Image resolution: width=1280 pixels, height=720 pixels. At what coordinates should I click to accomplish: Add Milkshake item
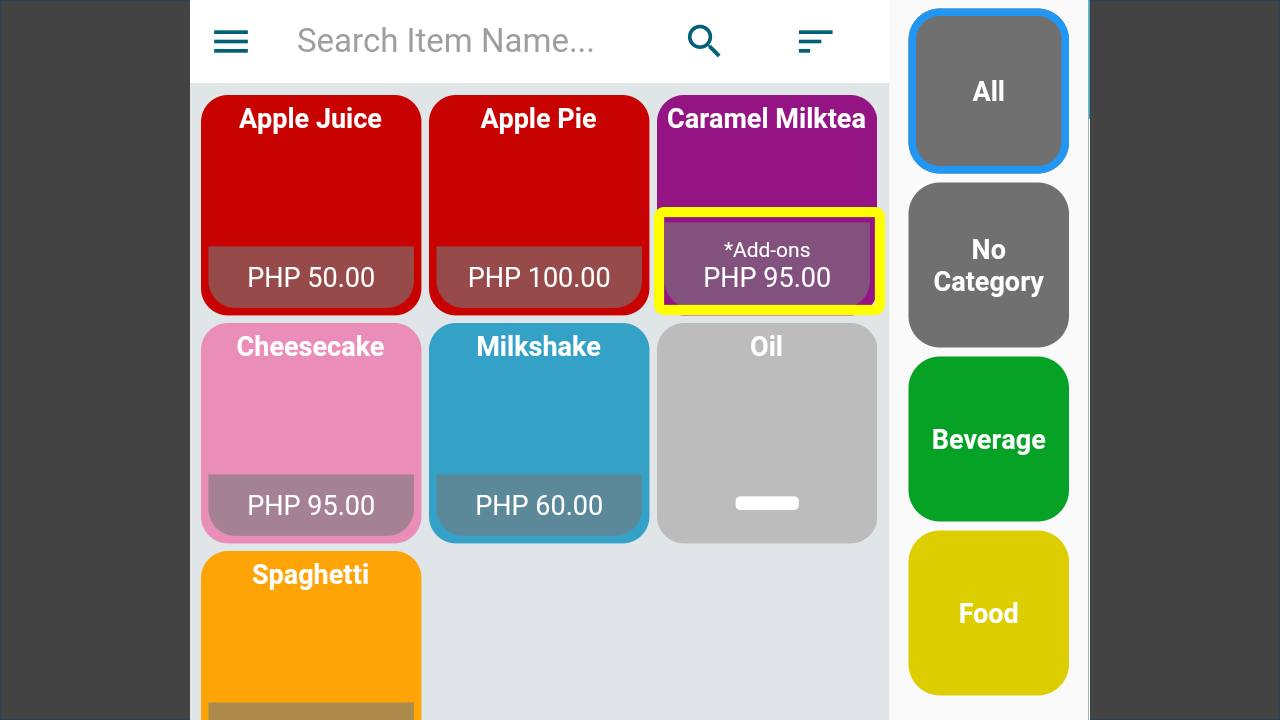(539, 433)
